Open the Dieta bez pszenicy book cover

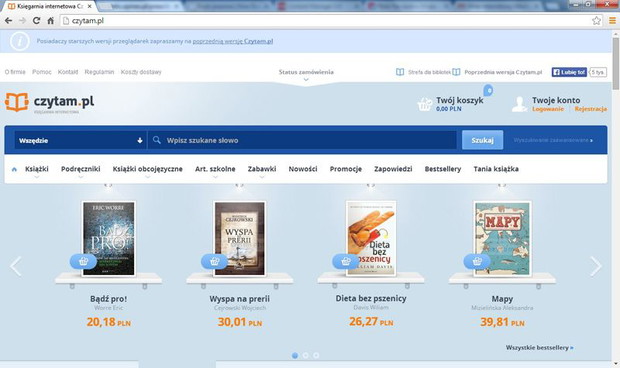pyautogui.click(x=371, y=238)
